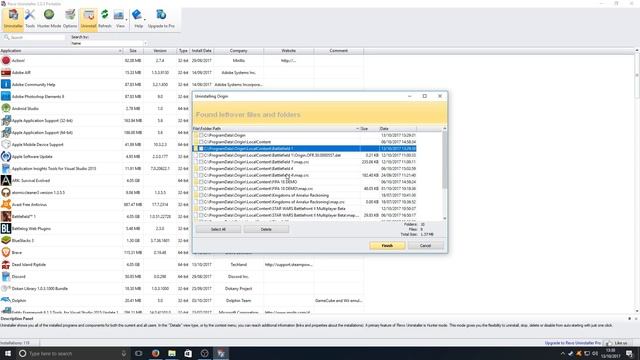This screenshot has width=640, height=360.
Task: Select the ARK Survival Evolved icon
Action: [6, 180]
